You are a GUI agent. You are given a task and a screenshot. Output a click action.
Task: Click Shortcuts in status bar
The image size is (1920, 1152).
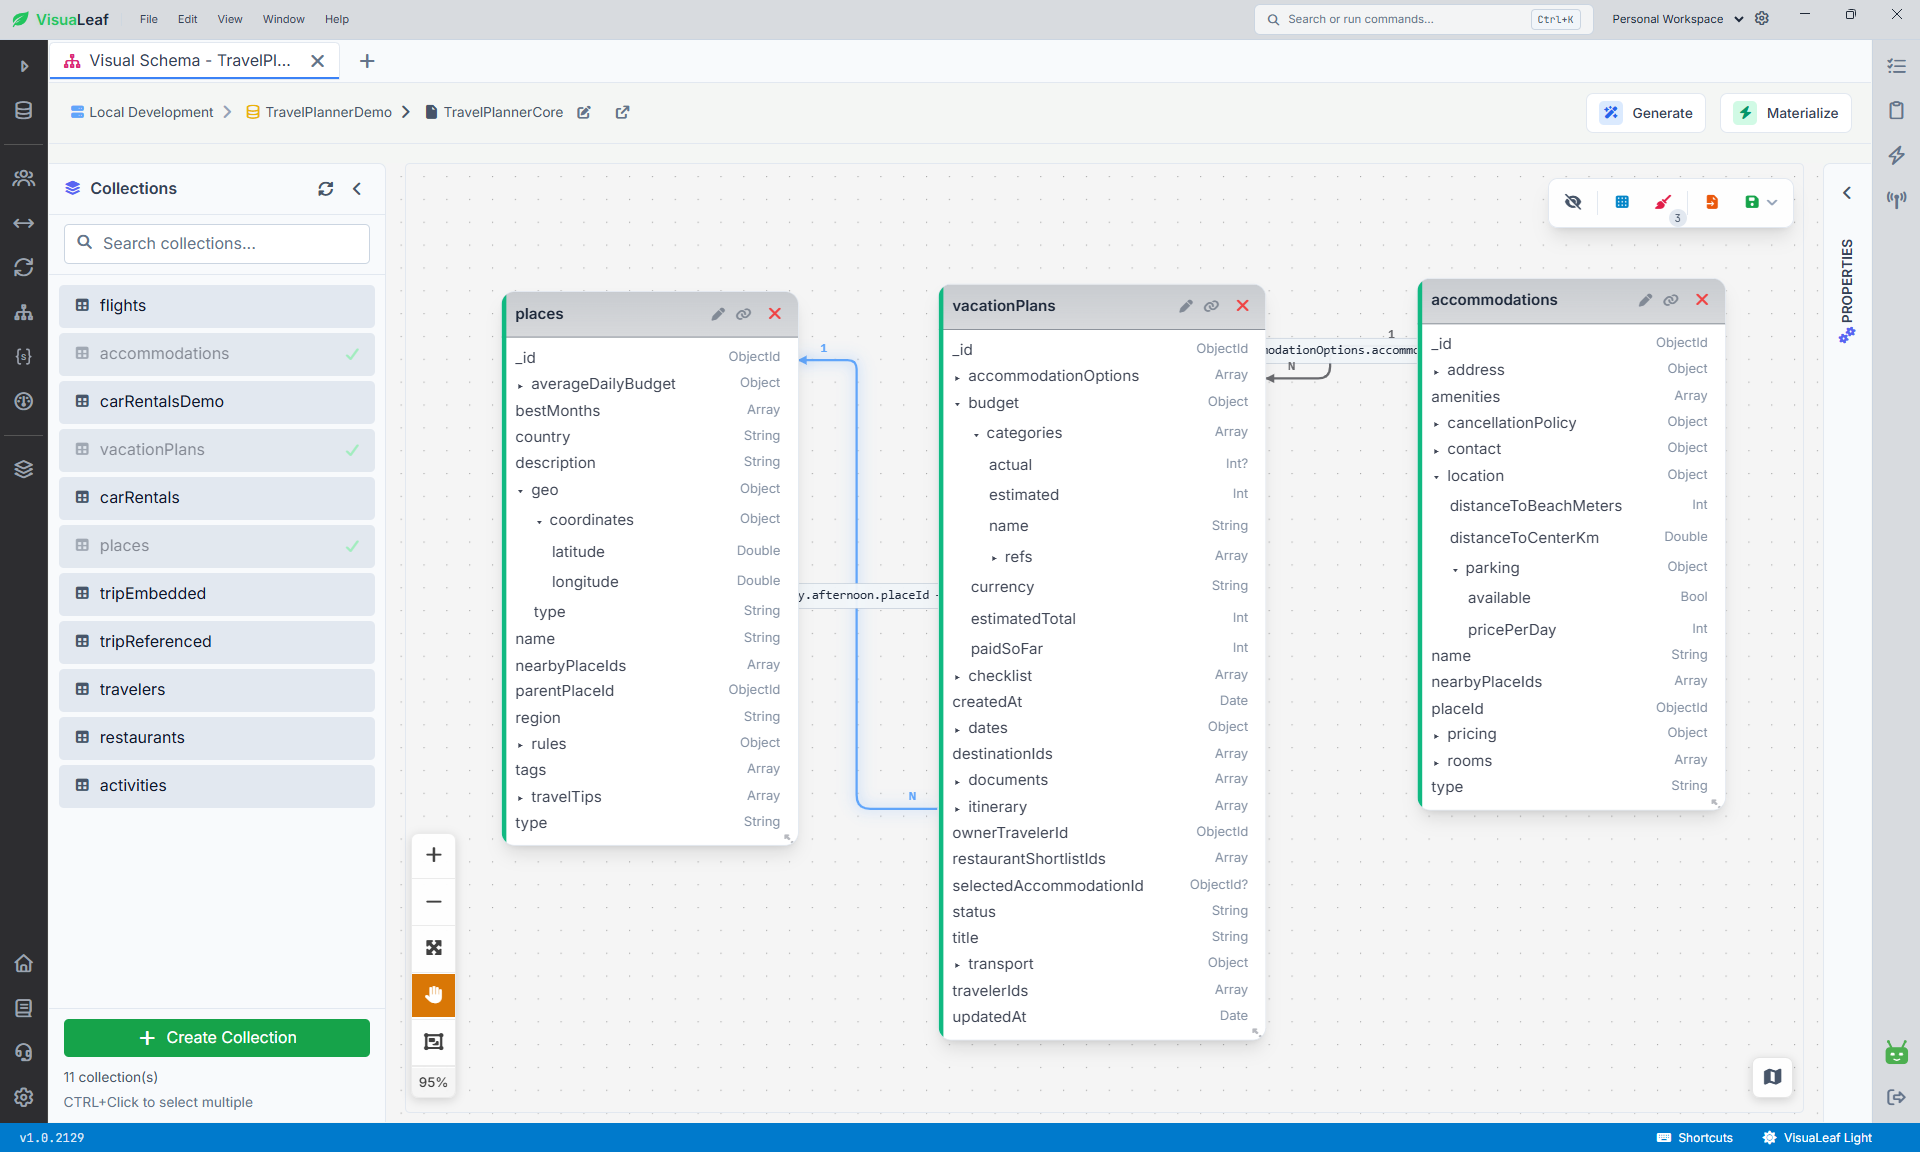[x=1695, y=1138]
